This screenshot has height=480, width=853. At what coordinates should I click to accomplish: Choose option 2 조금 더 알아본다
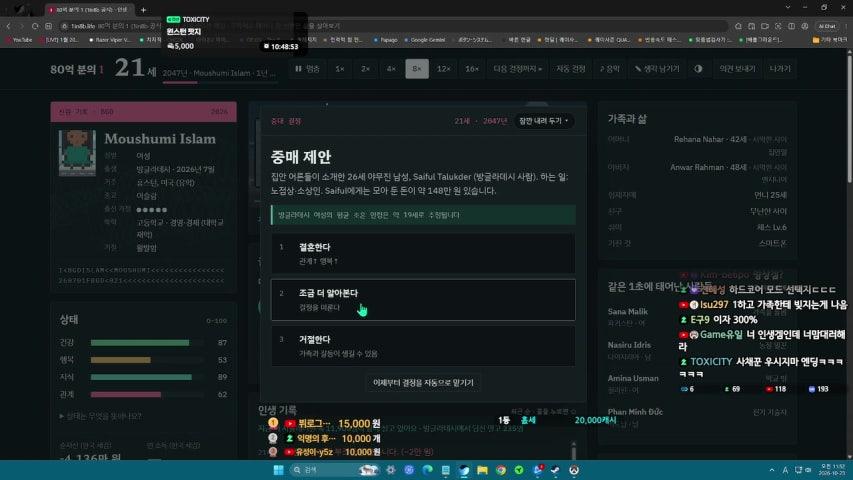(x=423, y=299)
